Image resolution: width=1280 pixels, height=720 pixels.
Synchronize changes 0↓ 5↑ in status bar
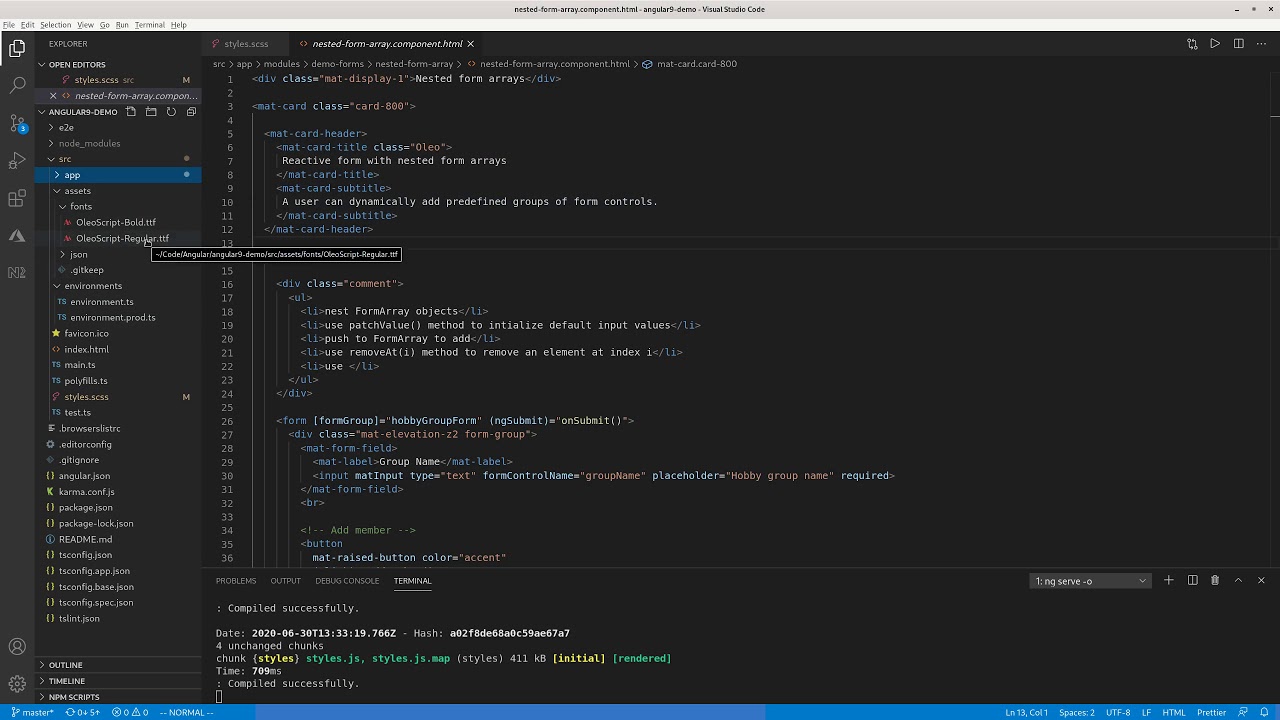pos(83,713)
